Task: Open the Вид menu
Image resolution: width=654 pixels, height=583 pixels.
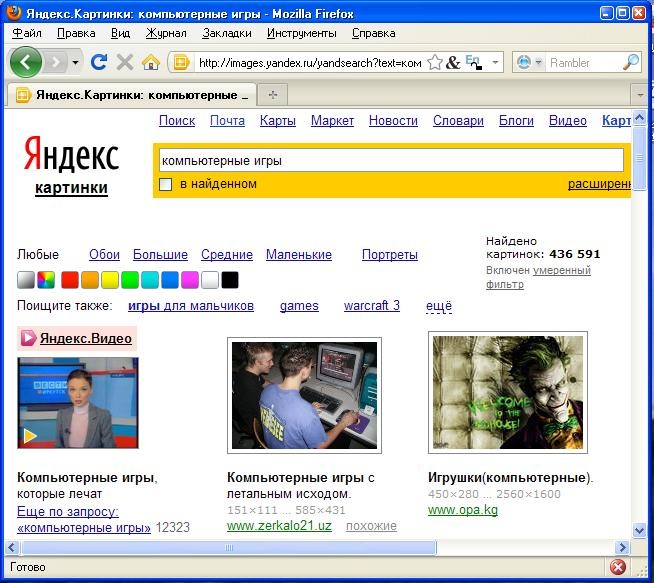Action: click(x=121, y=33)
